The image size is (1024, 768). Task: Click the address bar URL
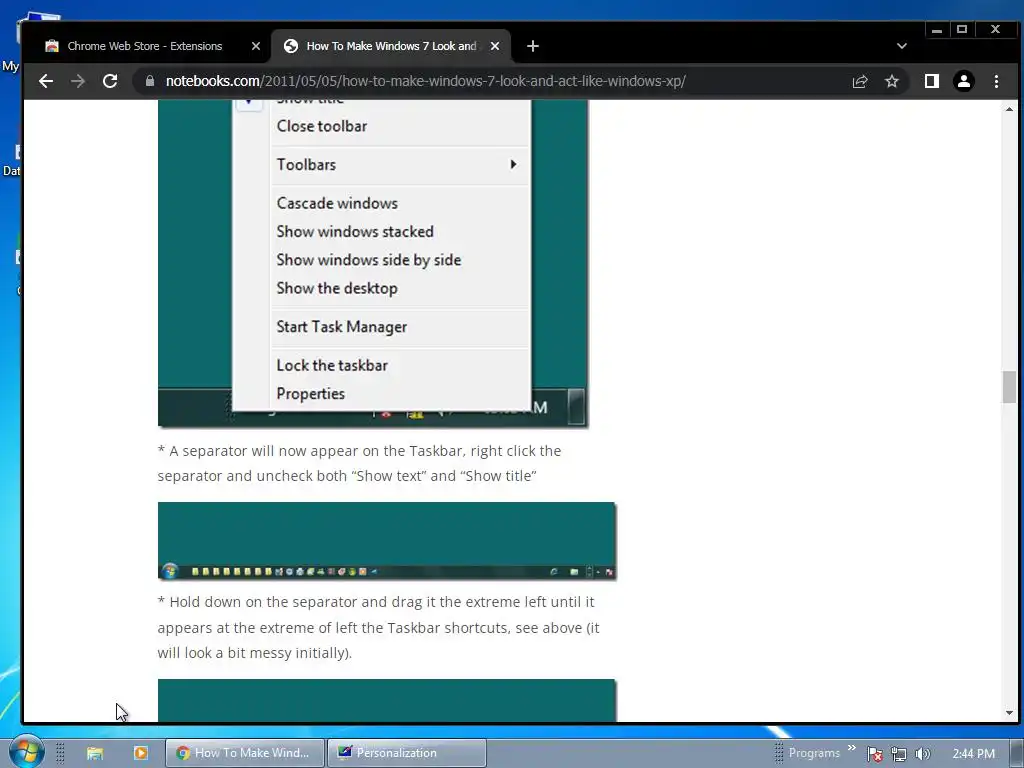425,81
